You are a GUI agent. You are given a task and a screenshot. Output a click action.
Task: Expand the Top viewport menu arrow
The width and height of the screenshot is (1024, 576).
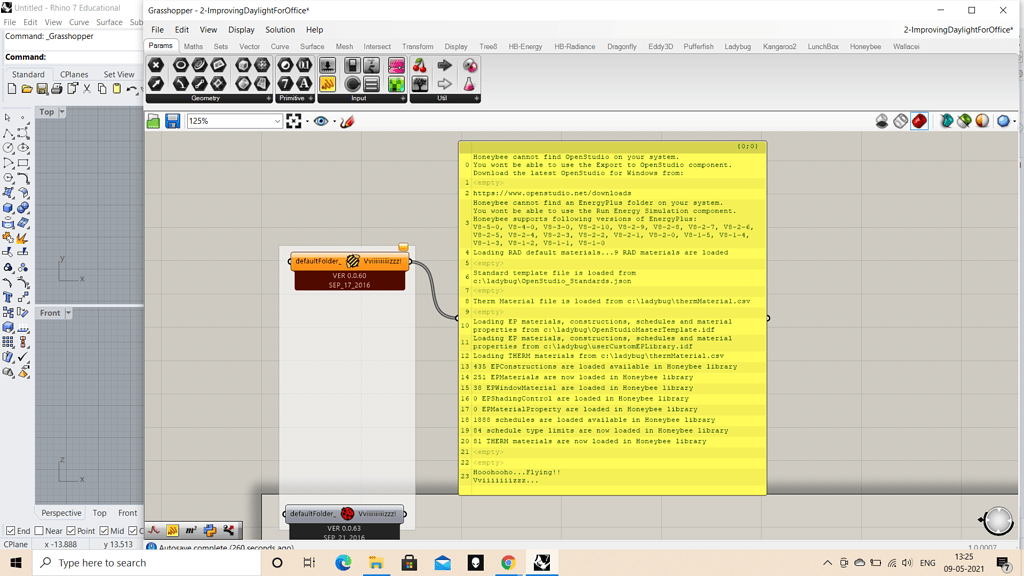coord(62,112)
